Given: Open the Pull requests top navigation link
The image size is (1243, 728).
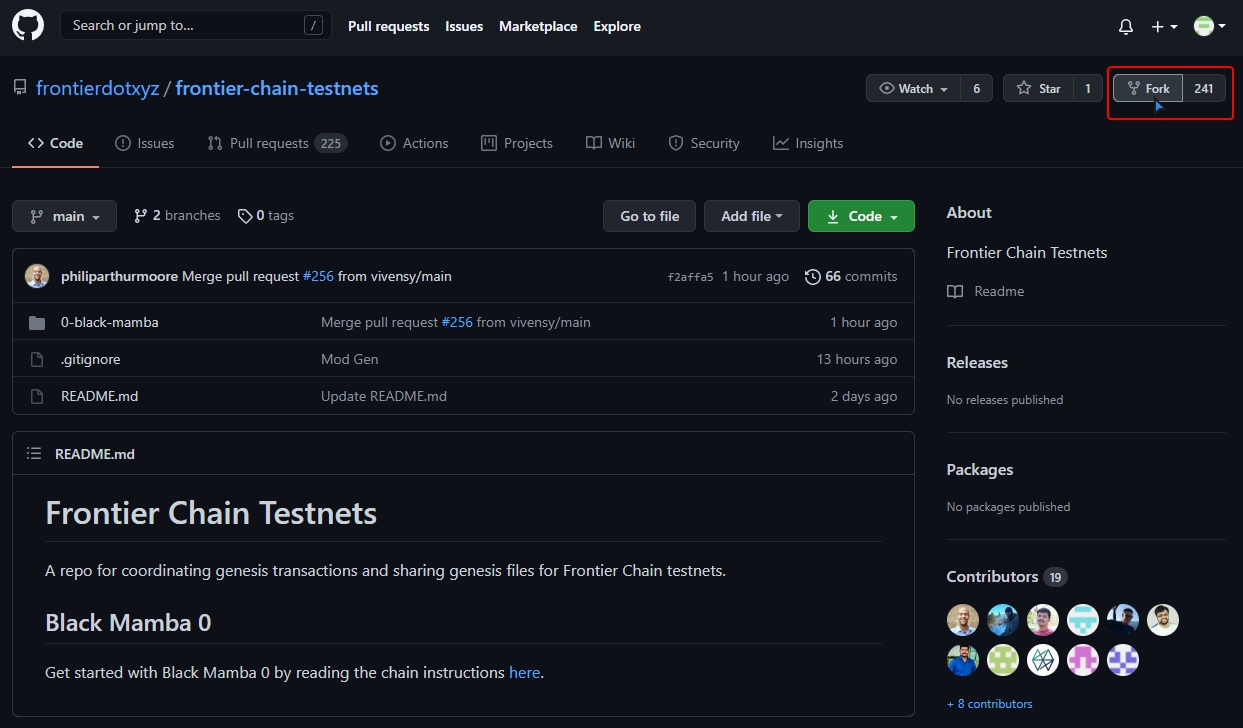Looking at the screenshot, I should click(x=388, y=26).
